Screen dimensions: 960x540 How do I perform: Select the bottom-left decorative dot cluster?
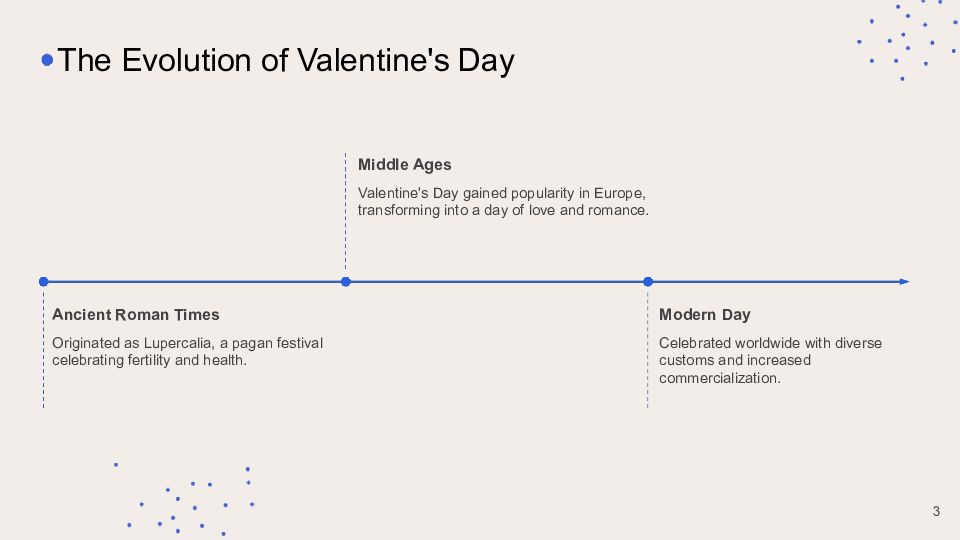tap(190, 500)
